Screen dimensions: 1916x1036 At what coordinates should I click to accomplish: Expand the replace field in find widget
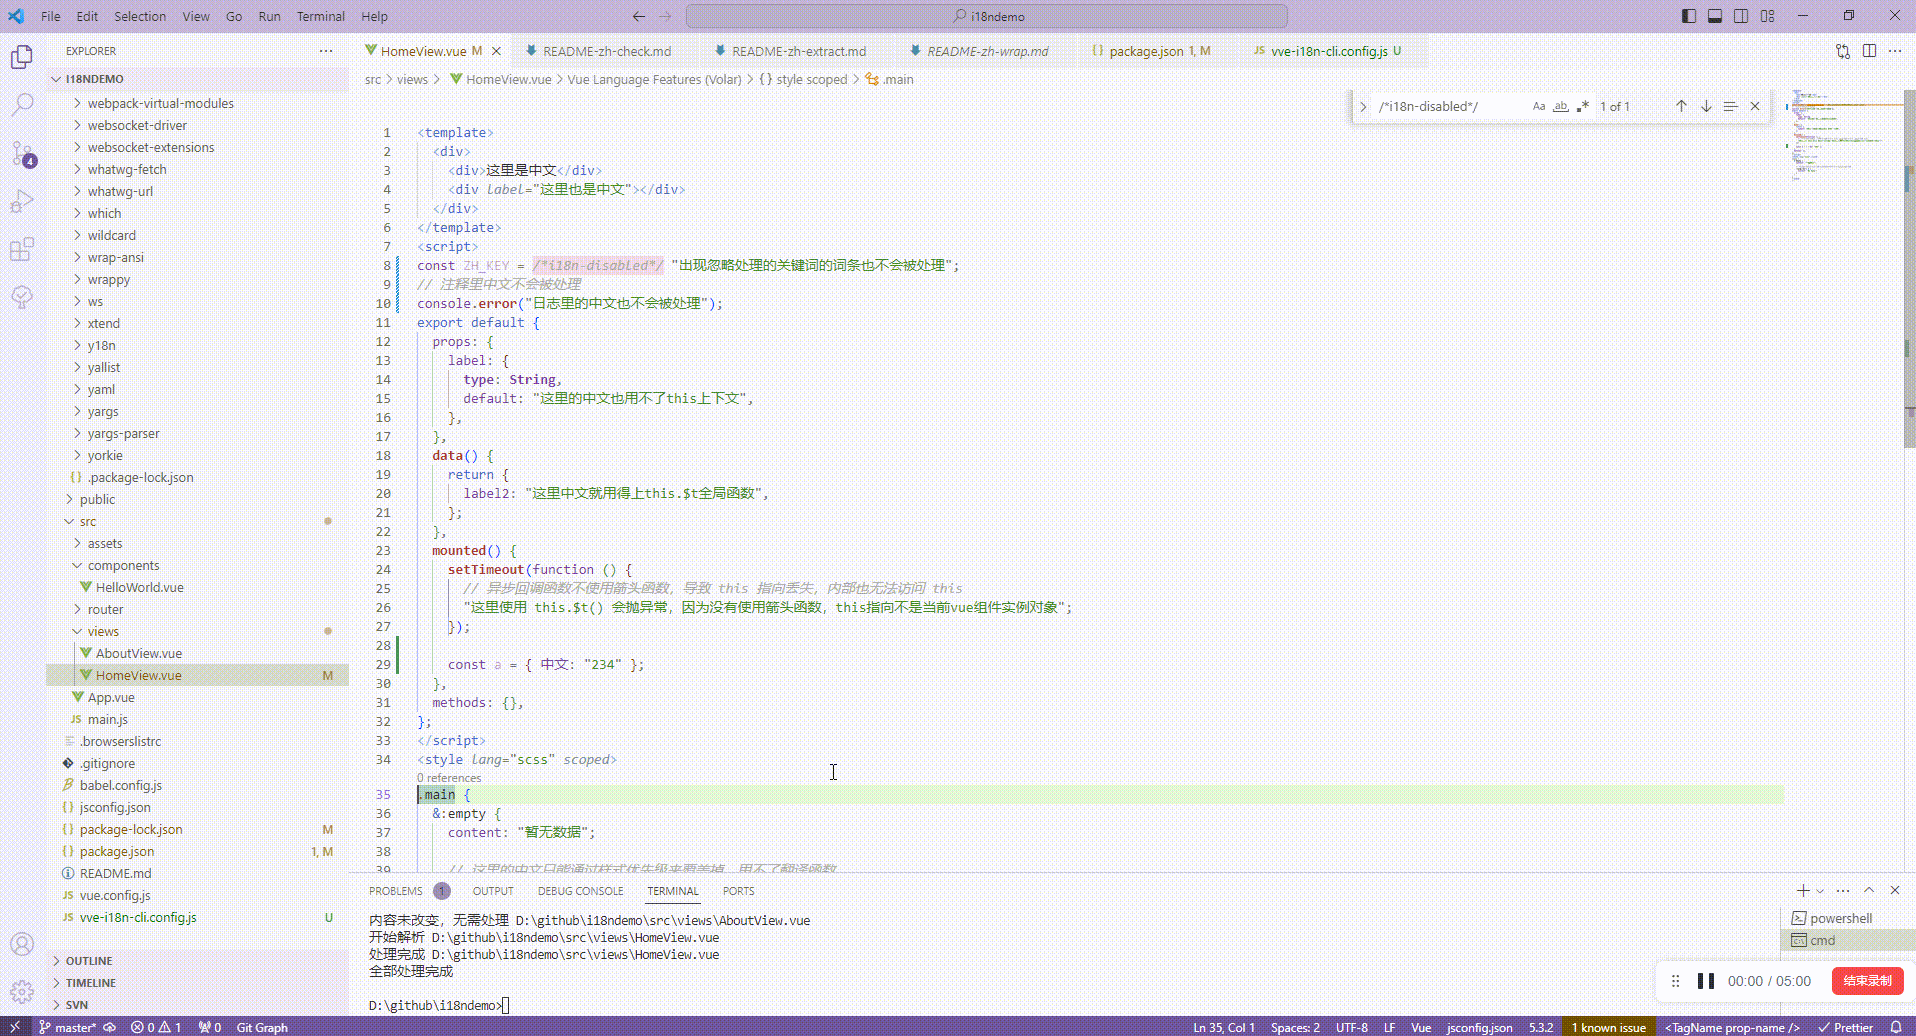(1363, 106)
